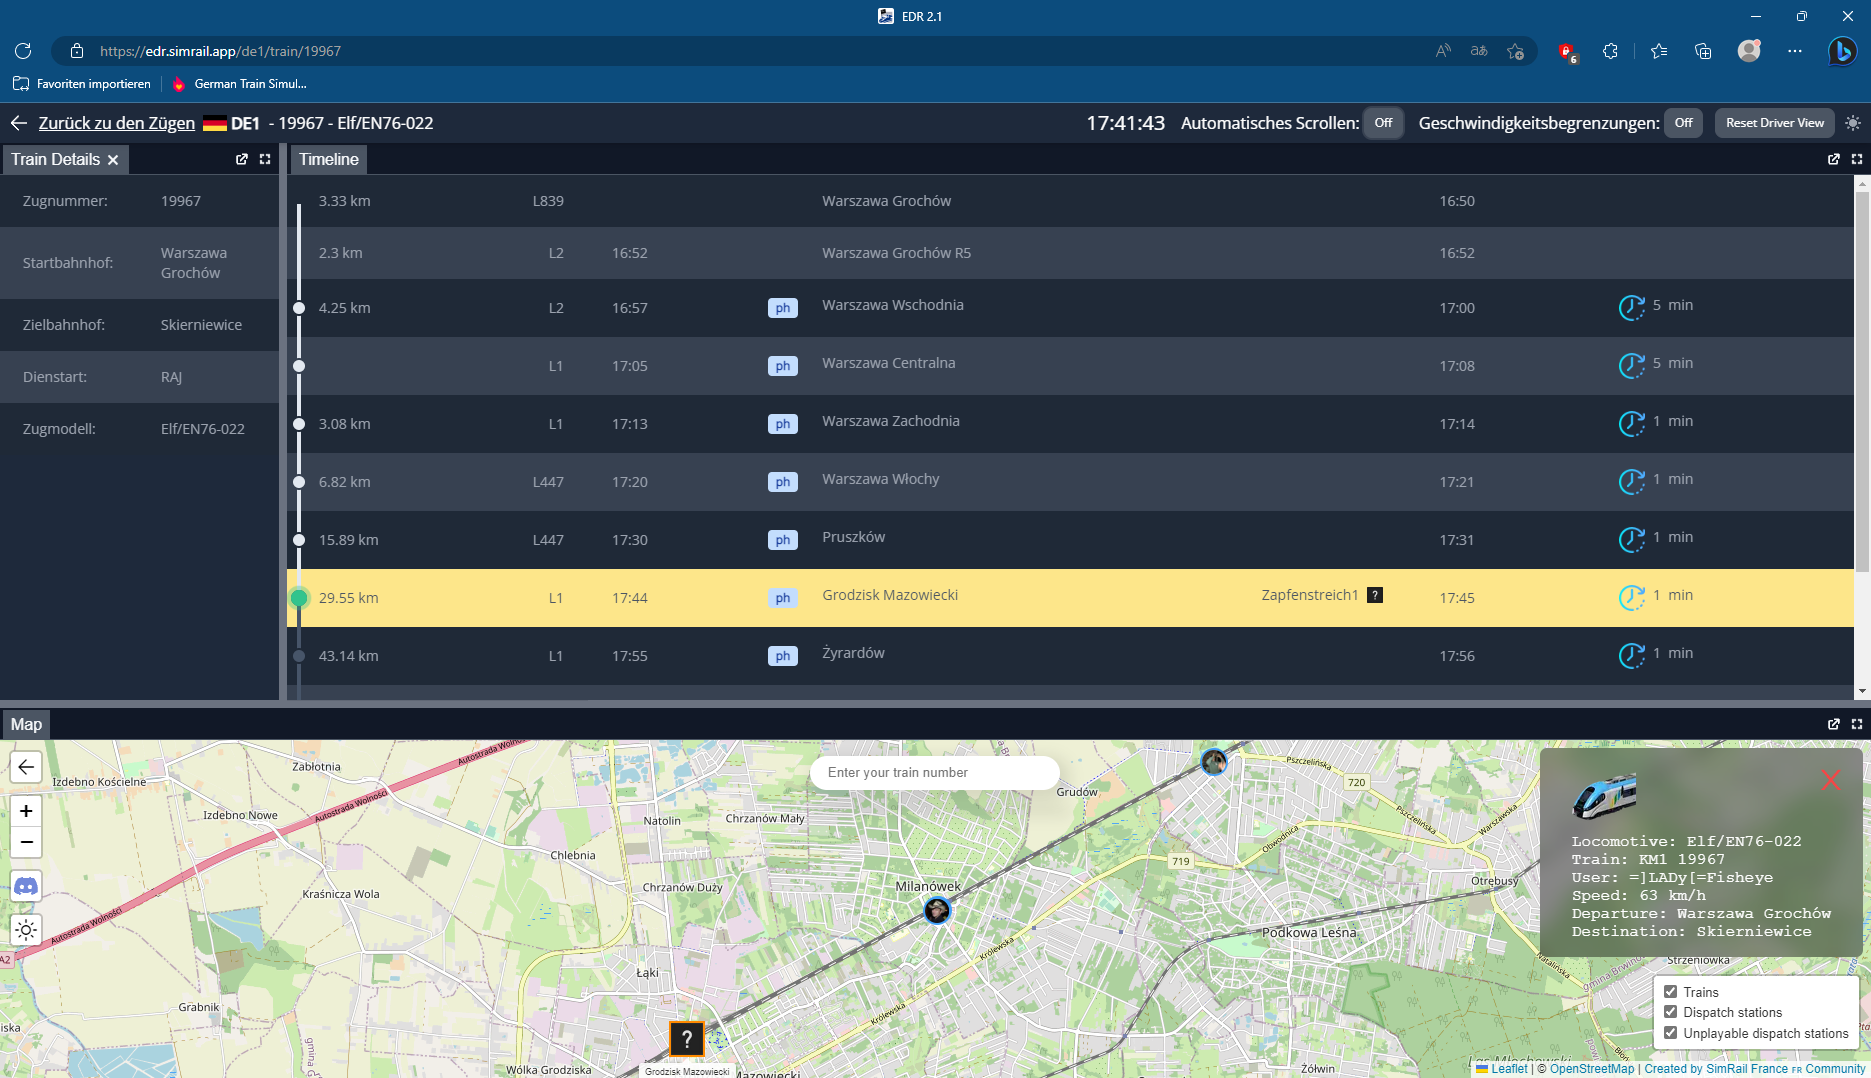
Task: Zoom out on the map
Action: (26, 842)
